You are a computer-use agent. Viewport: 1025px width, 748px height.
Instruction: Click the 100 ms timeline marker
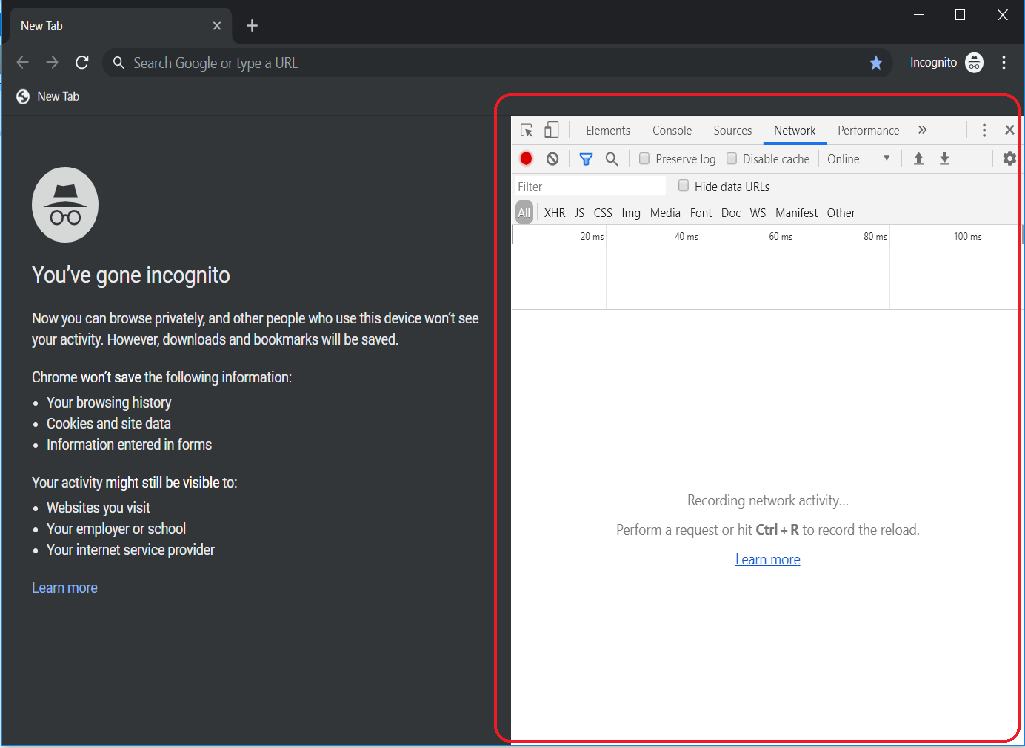[967, 237]
